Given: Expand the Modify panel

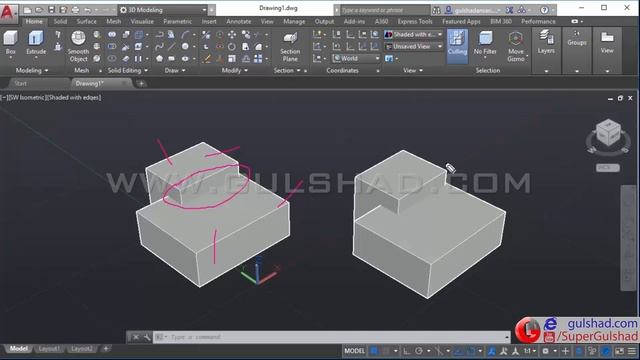Looking at the screenshot, I should [234, 70].
